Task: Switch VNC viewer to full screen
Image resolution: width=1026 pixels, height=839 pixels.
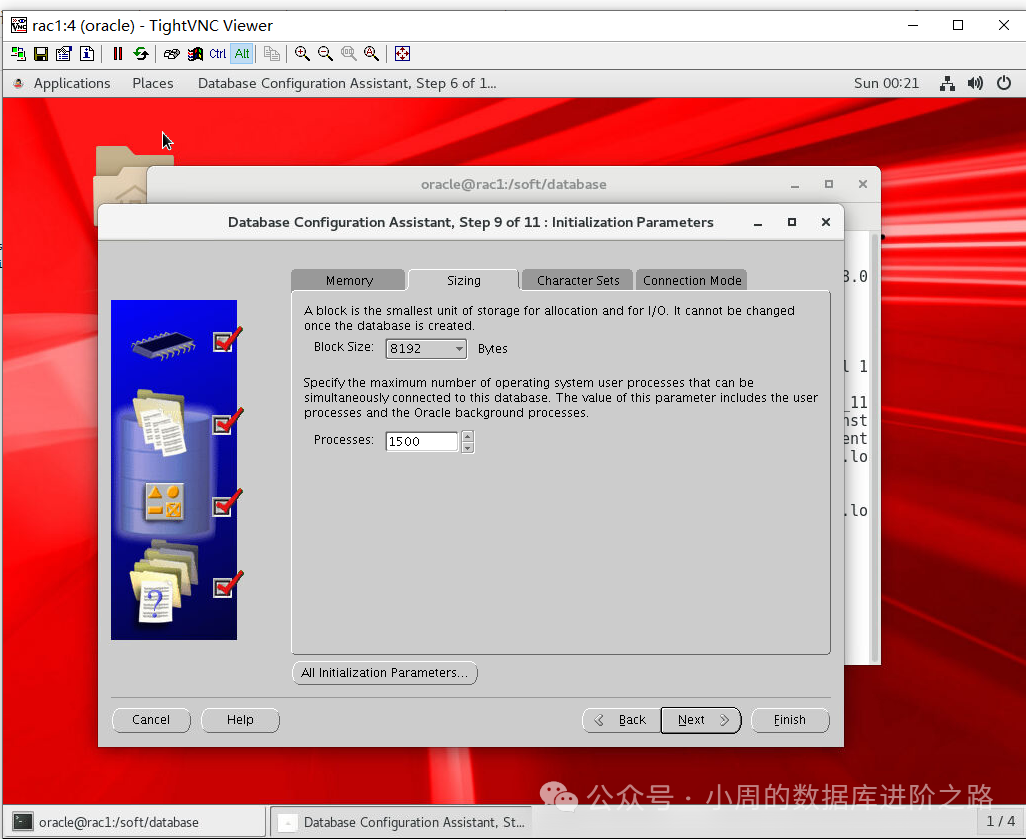Action: coord(402,54)
